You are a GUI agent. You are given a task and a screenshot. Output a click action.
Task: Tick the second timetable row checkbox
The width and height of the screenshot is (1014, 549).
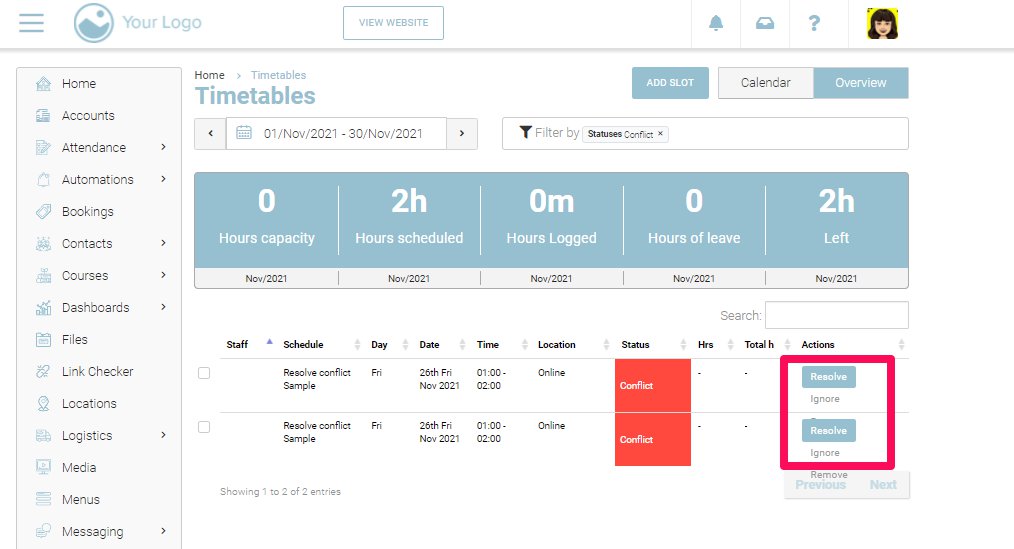(x=204, y=427)
